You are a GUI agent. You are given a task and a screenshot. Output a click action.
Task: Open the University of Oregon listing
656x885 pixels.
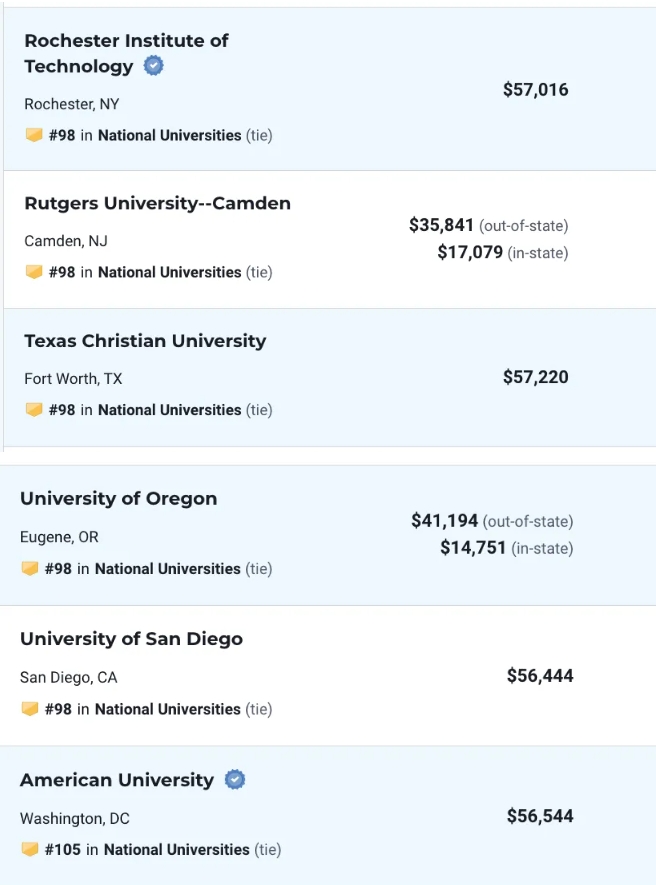tap(118, 499)
